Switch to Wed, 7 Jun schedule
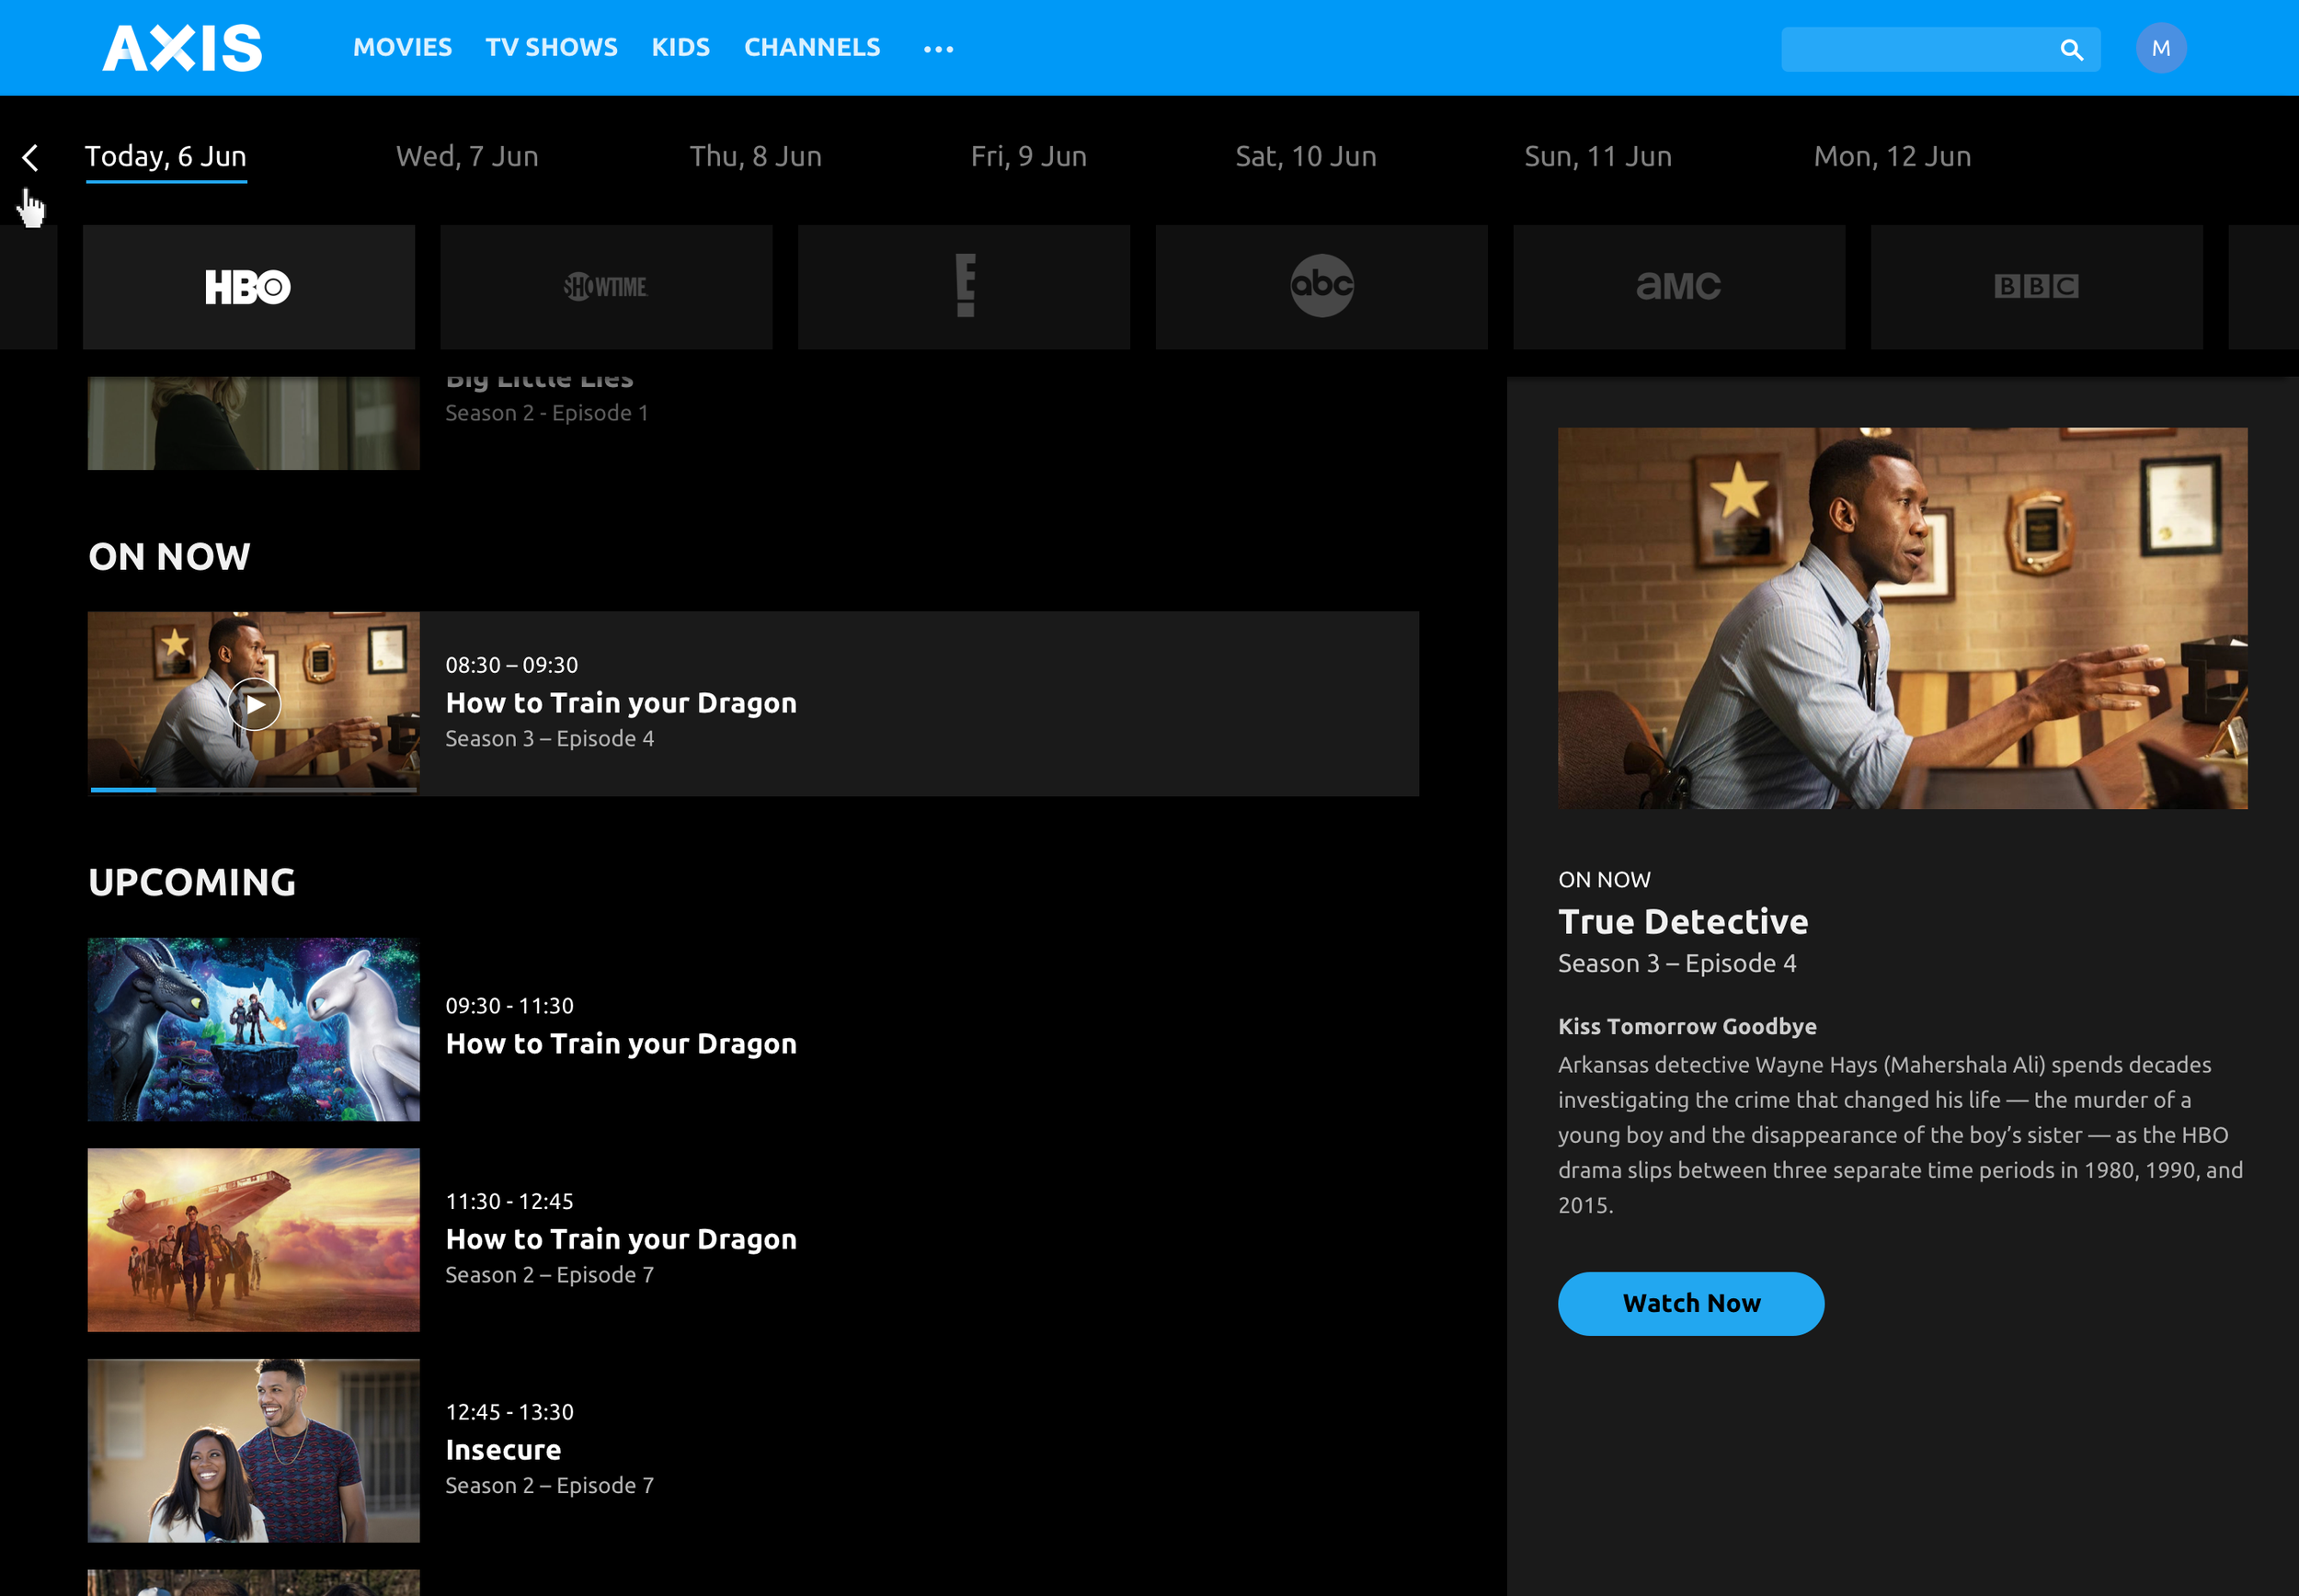The height and width of the screenshot is (1596, 2299). (x=467, y=156)
